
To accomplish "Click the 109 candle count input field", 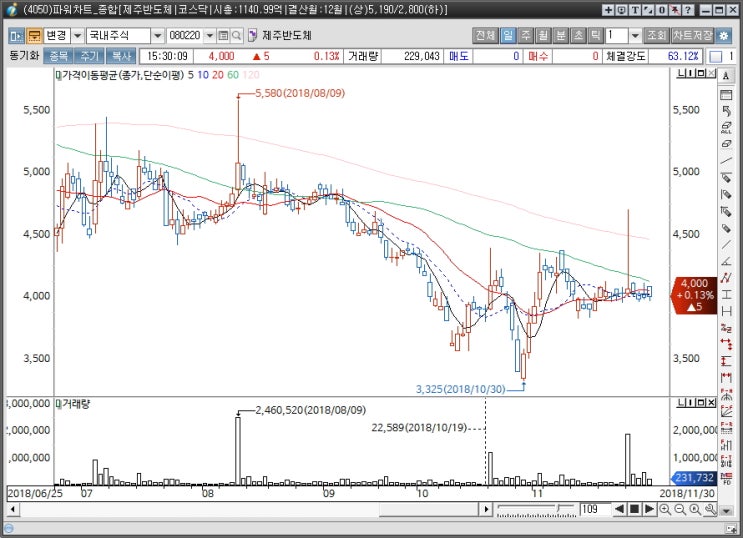I will click(595, 510).
